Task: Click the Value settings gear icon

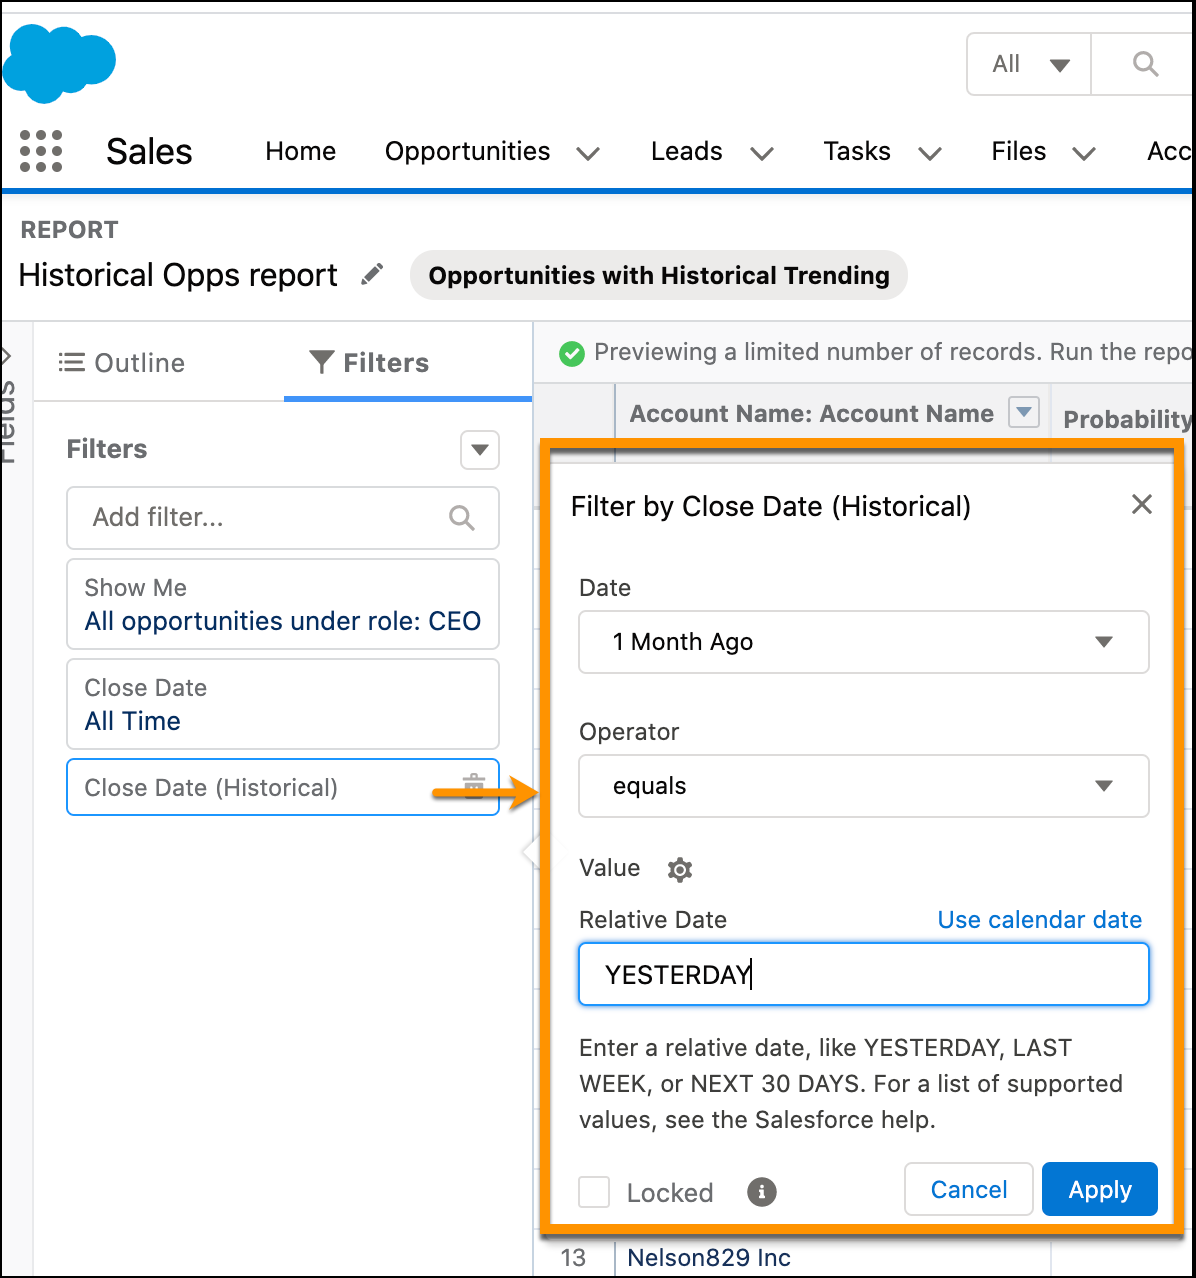Action: click(x=680, y=869)
